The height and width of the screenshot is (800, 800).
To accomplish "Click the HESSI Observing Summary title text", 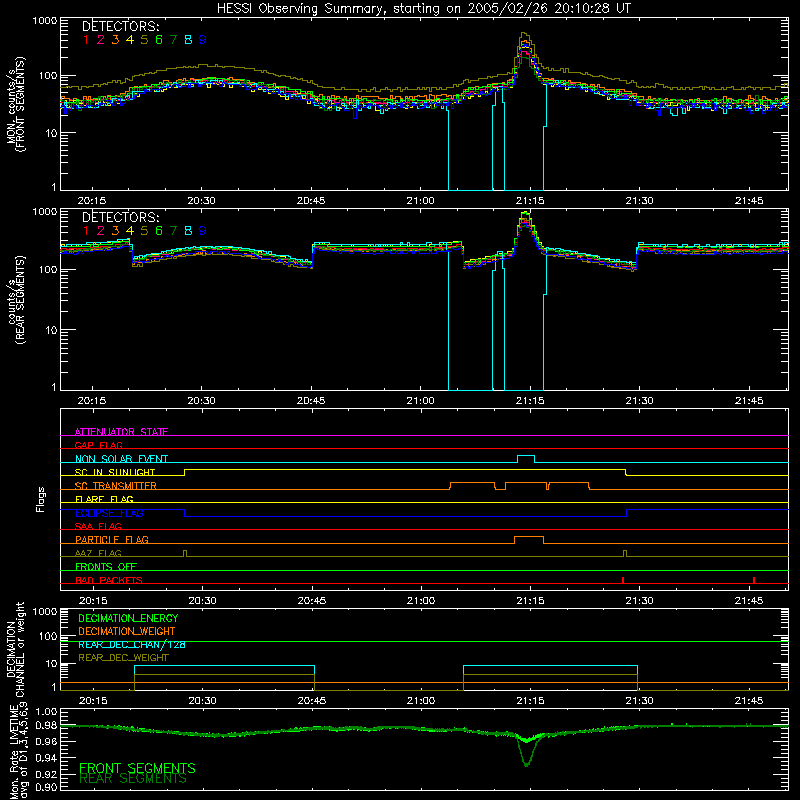I will pos(423,9).
